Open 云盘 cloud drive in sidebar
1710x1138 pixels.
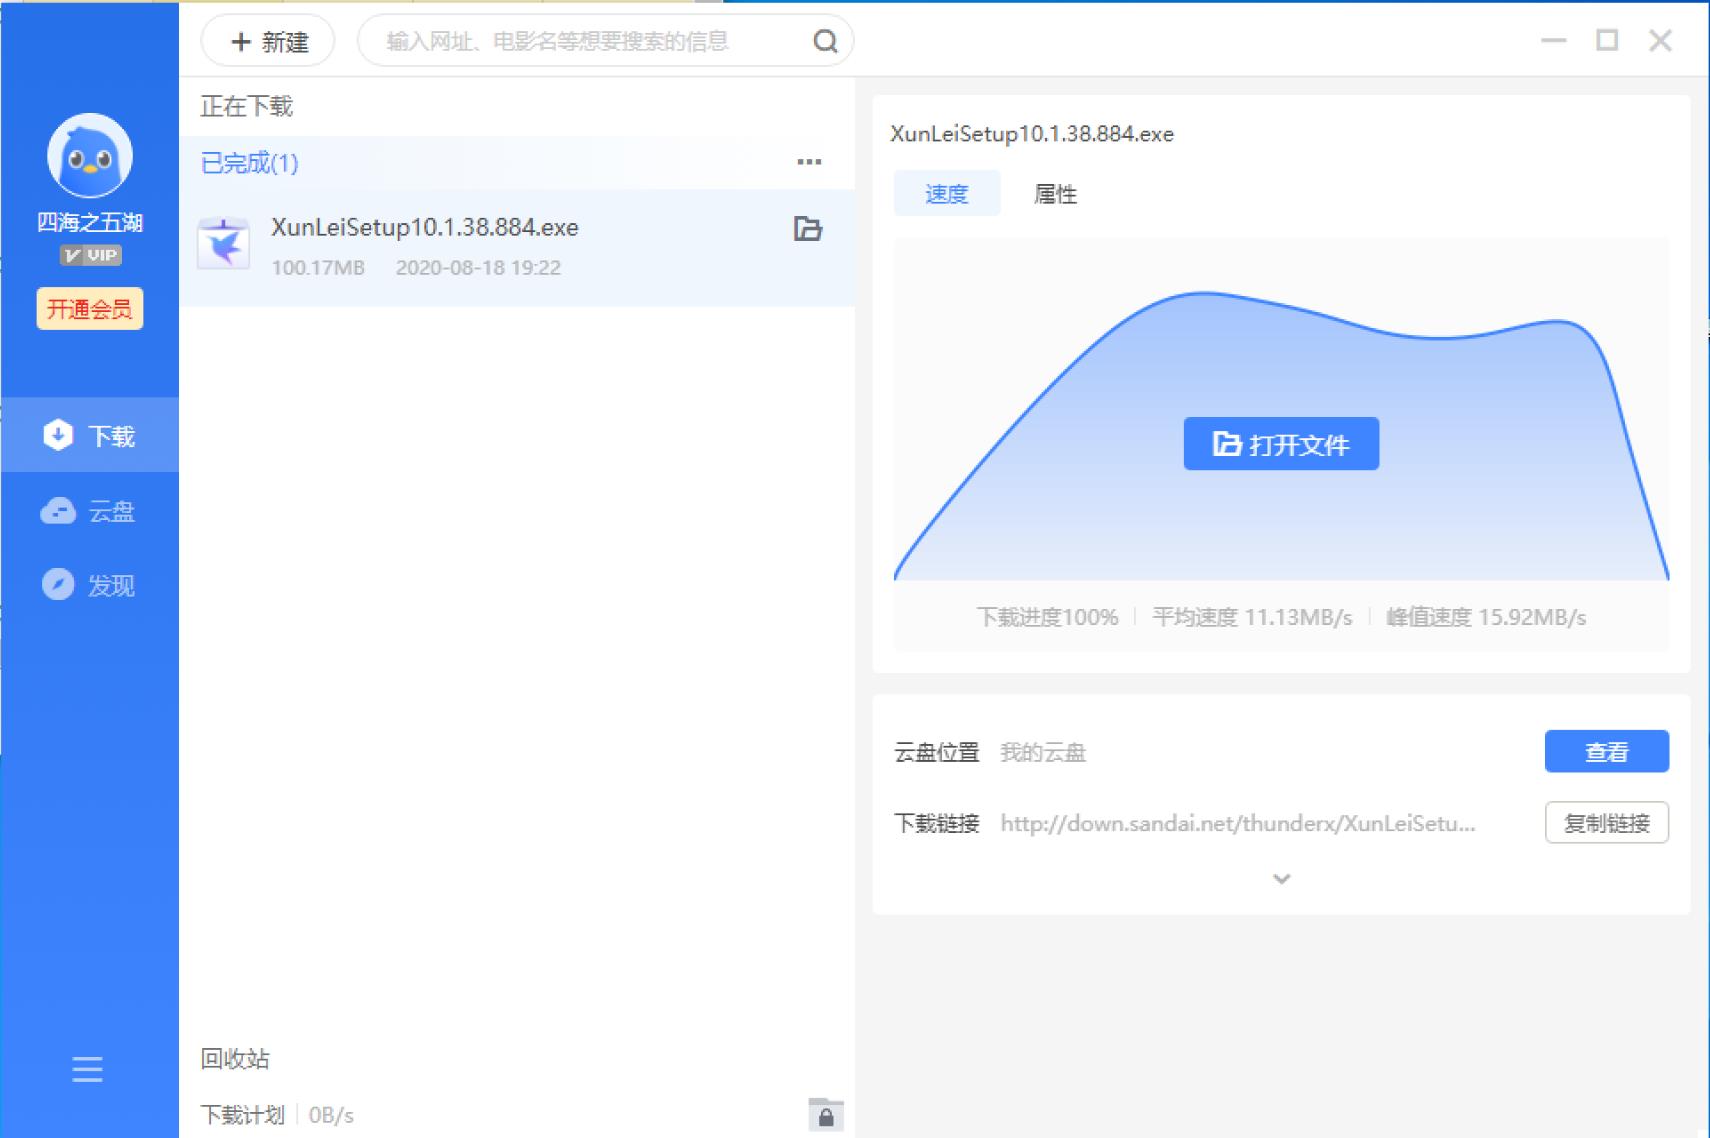pos(90,511)
